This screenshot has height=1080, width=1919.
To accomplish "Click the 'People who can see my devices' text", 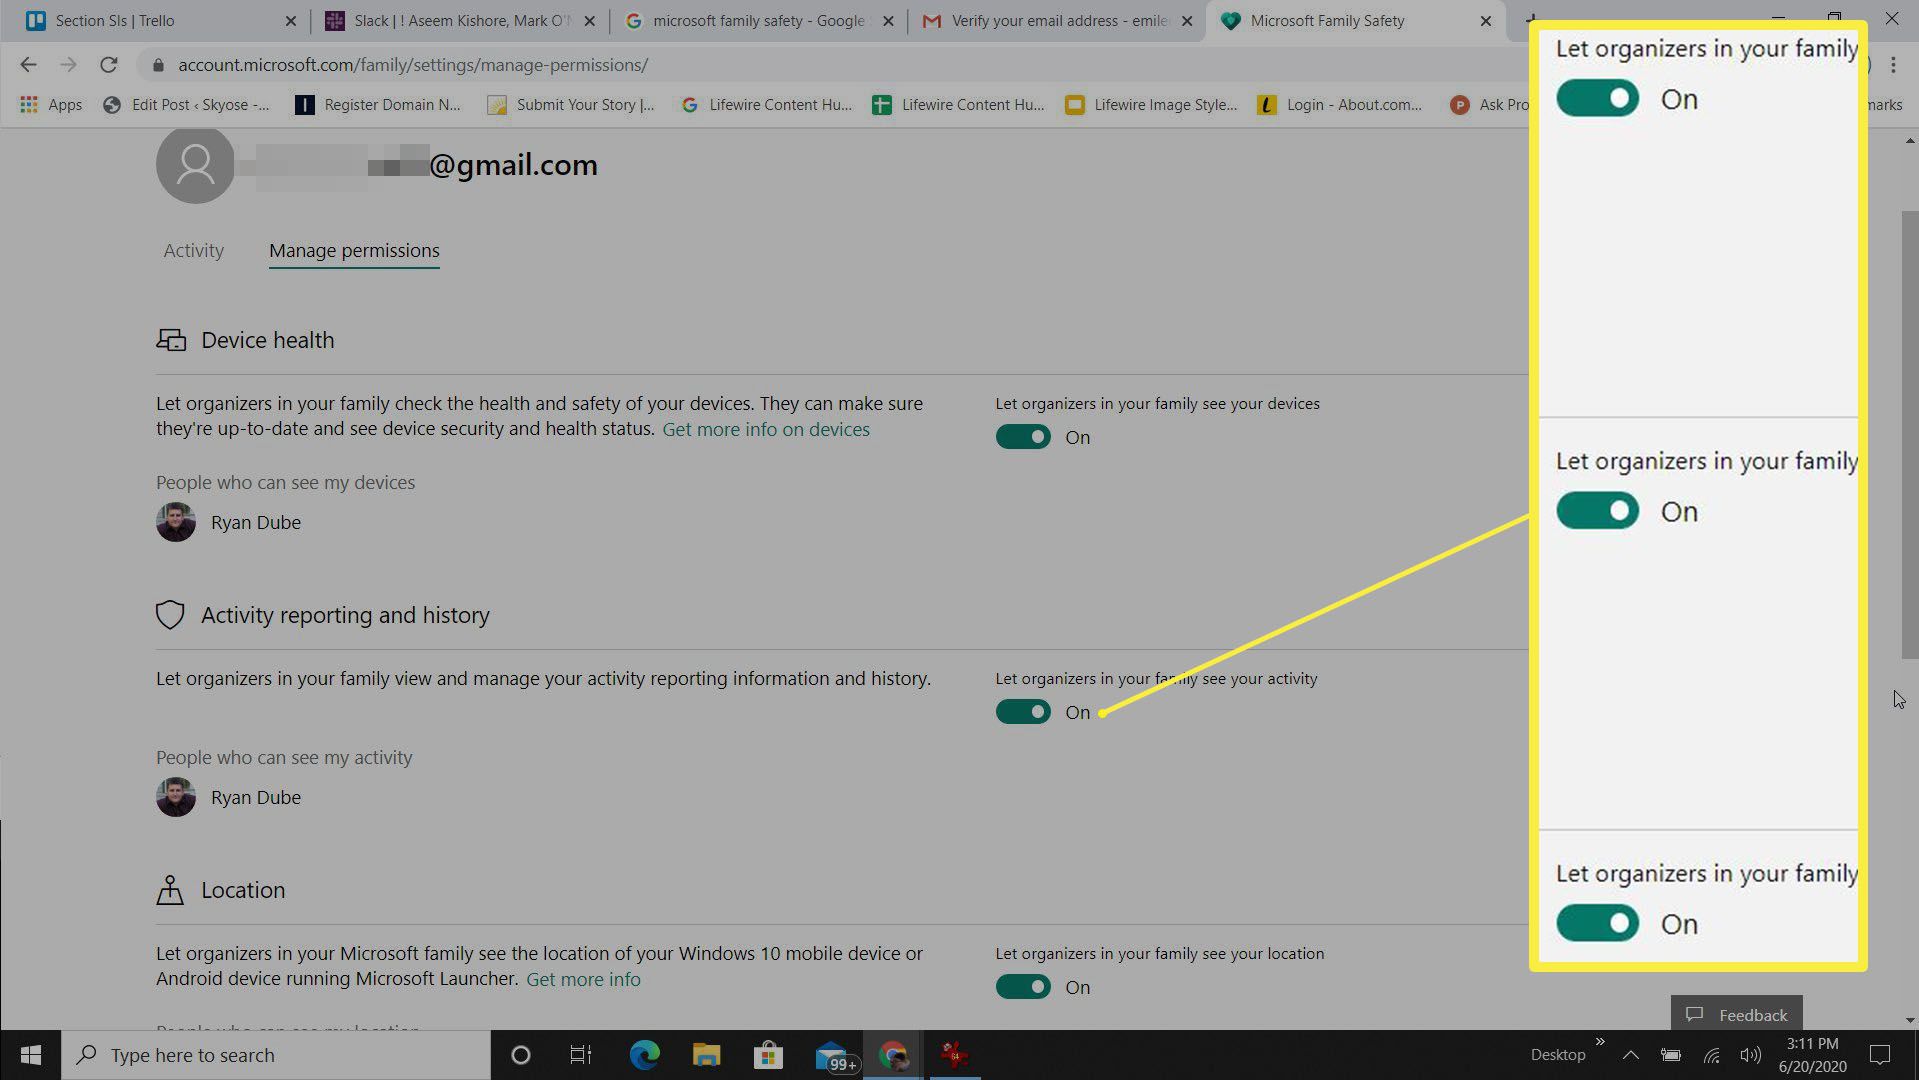I will coord(285,482).
